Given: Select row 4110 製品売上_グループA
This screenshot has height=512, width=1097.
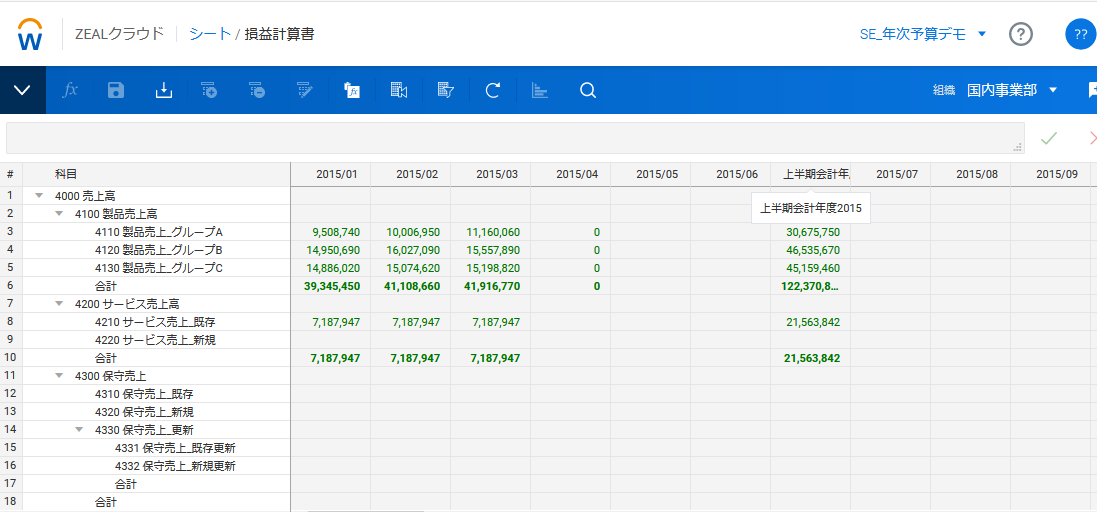Looking at the screenshot, I should [x=158, y=232].
